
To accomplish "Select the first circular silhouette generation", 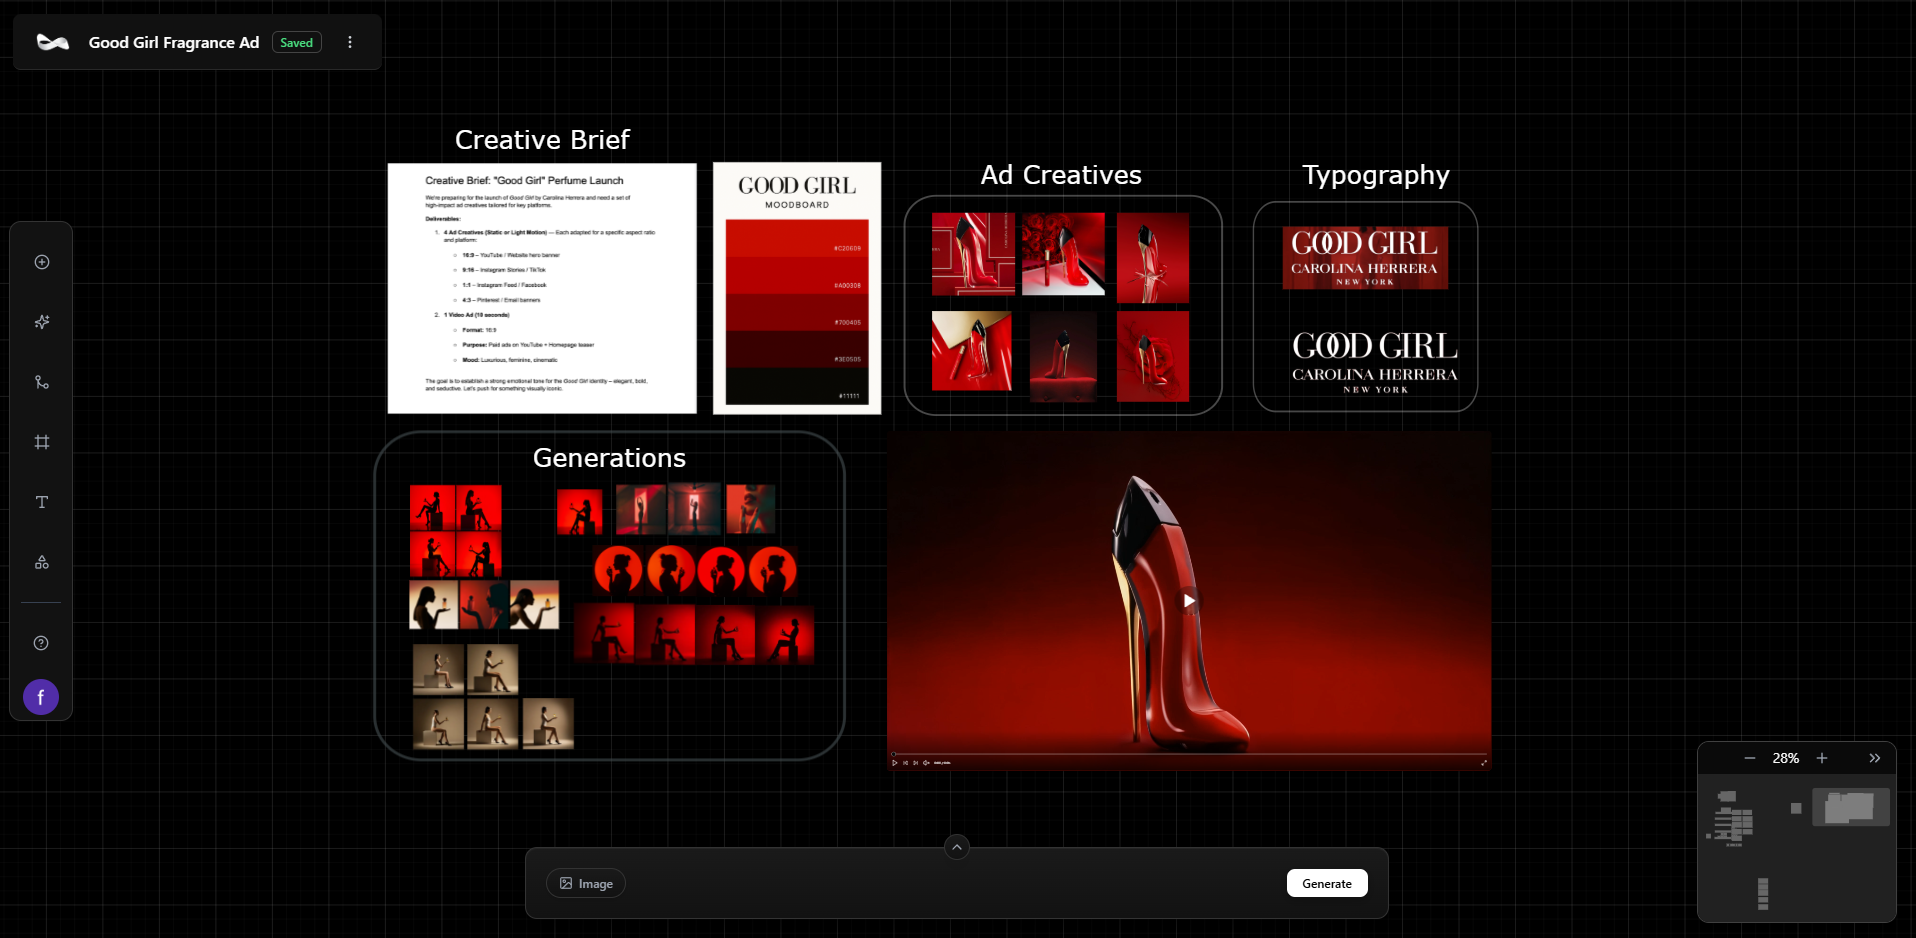I will click(618, 571).
